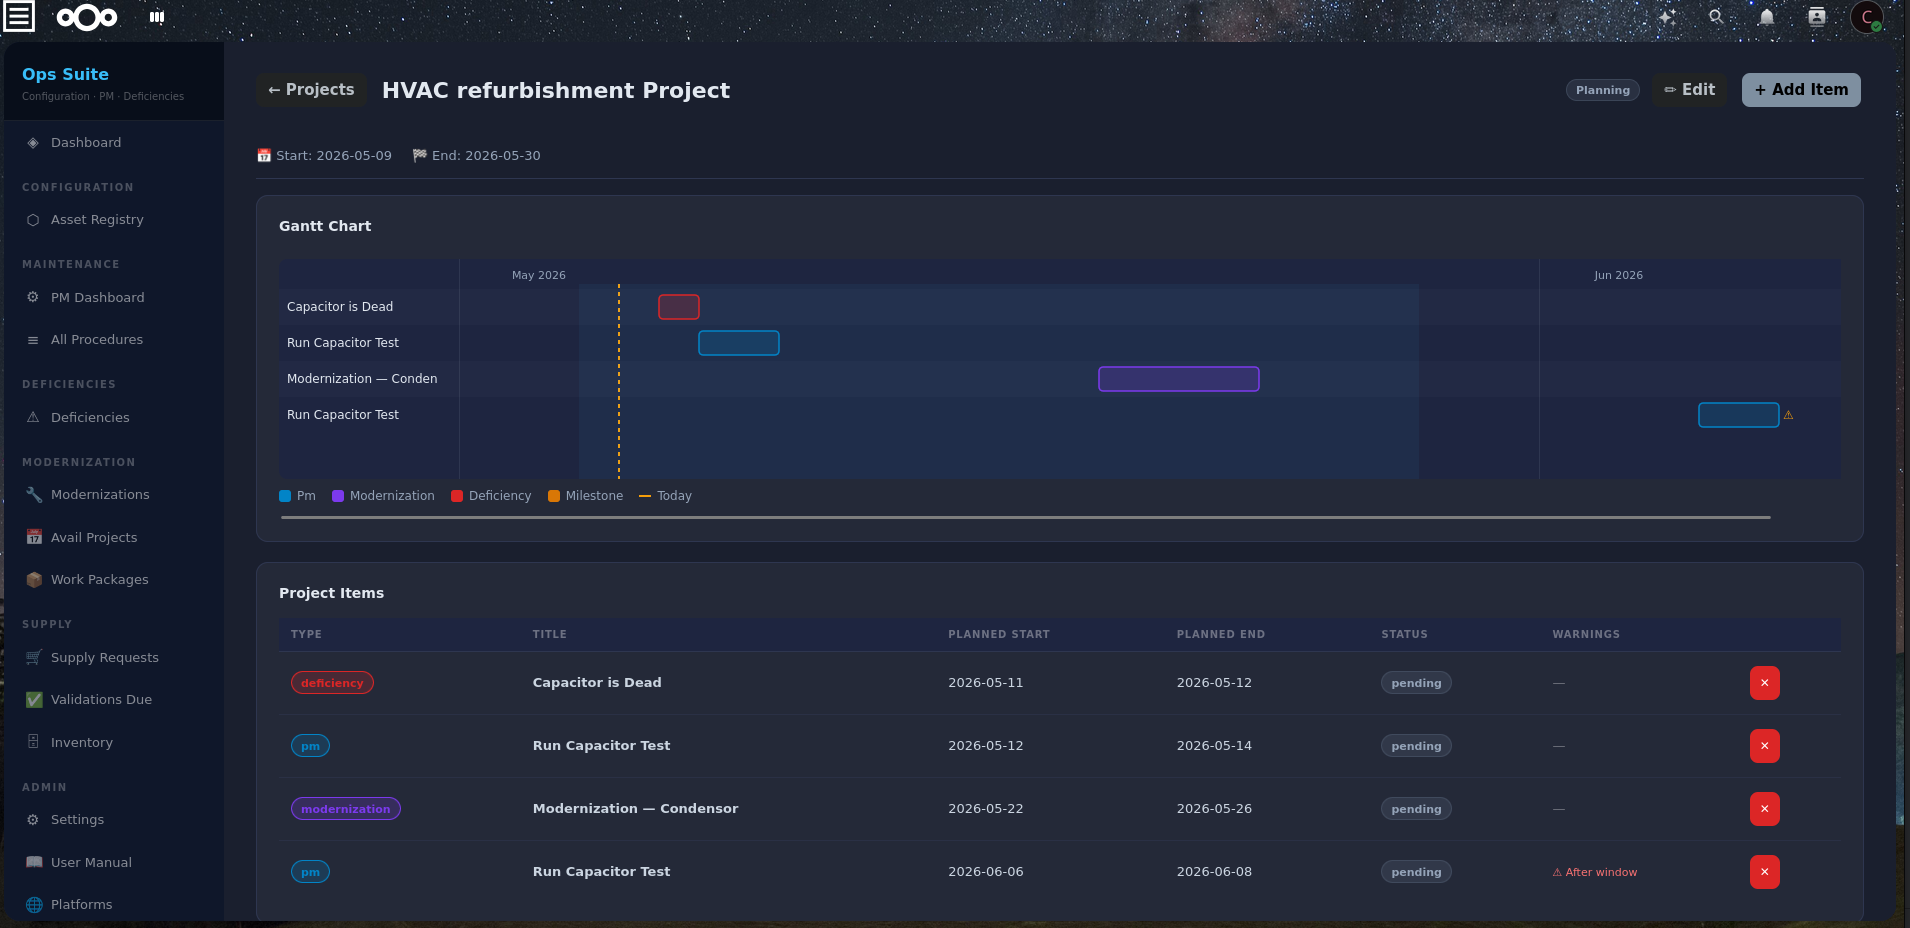
Task: Click the red Deficiency legend swatch
Action: tap(457, 496)
